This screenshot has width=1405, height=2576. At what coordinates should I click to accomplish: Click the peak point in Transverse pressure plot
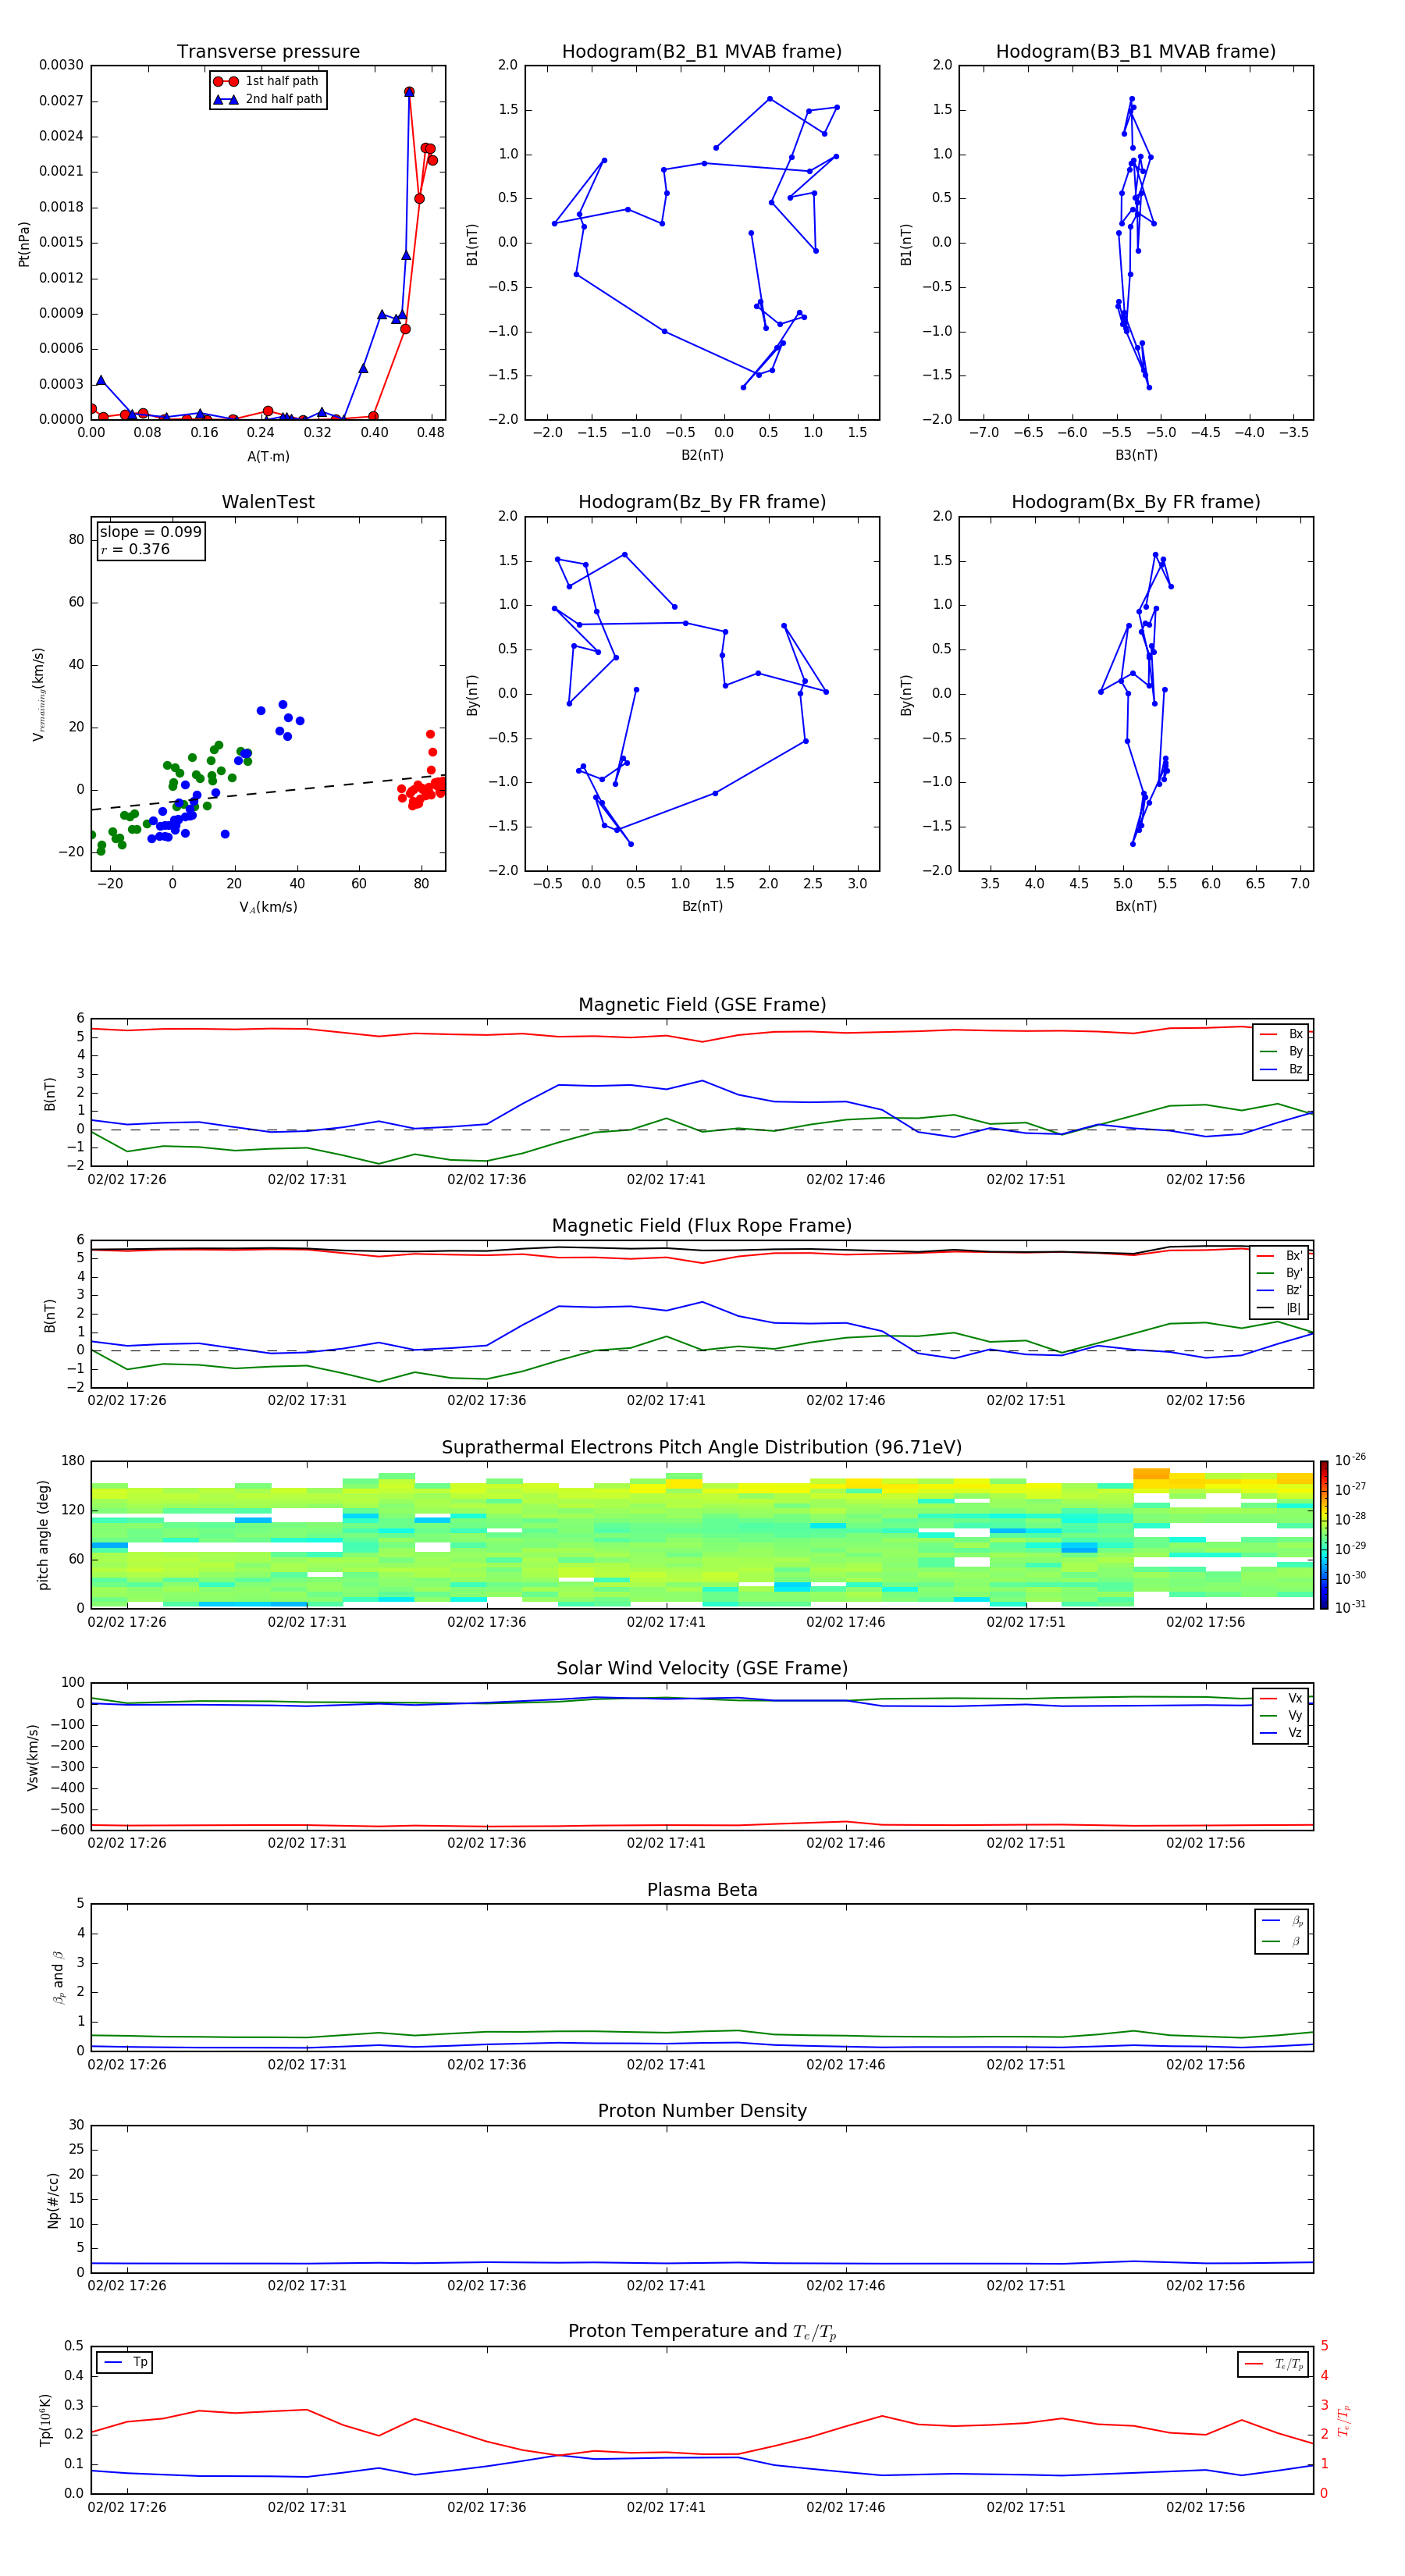click(x=409, y=92)
